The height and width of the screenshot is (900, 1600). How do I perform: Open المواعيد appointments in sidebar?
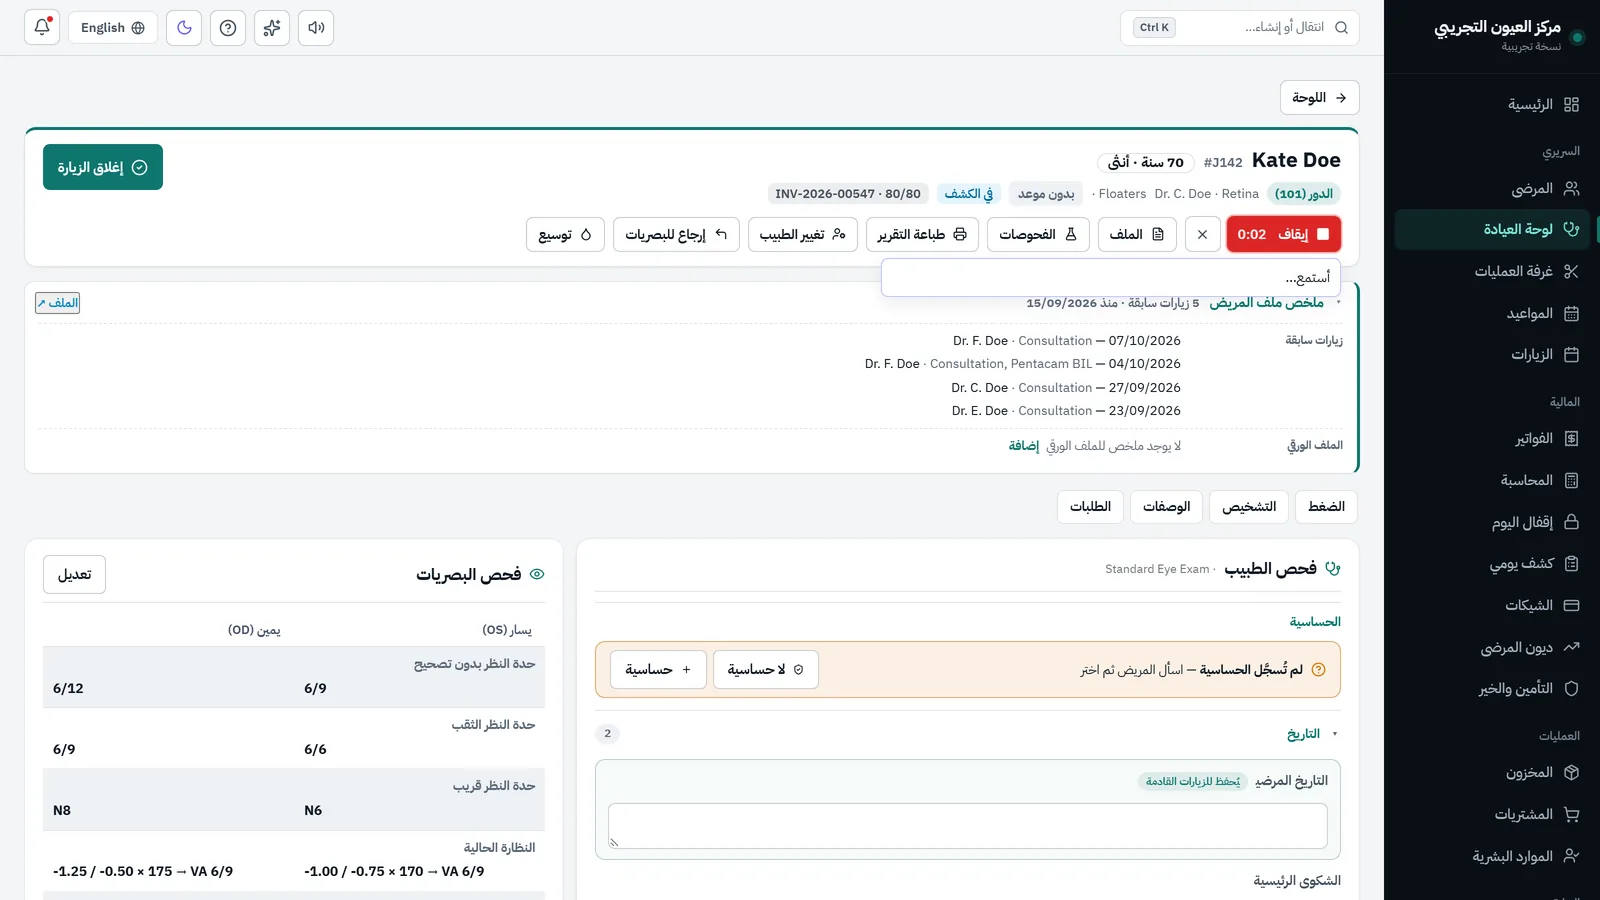click(1491, 313)
